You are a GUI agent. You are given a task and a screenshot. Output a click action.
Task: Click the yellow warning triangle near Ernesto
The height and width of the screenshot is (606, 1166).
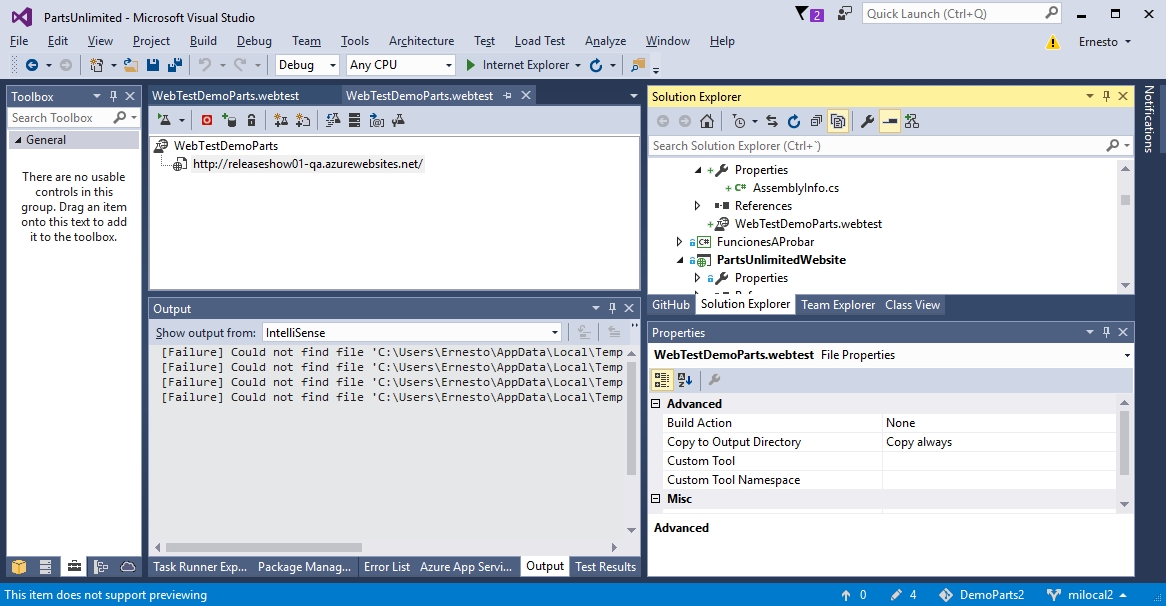point(1053,42)
